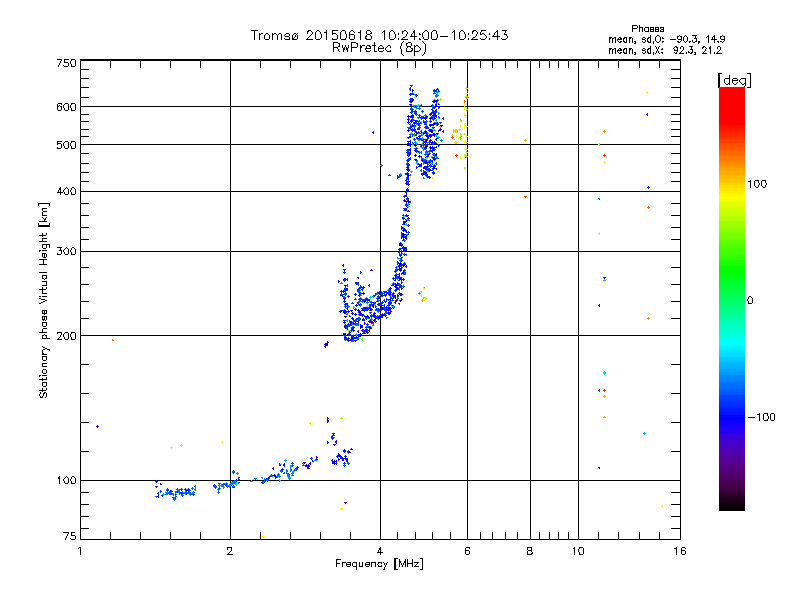Viewport: 800px width, 600px height.
Task: Click the y-axis tick '100'
Action: coord(67,481)
